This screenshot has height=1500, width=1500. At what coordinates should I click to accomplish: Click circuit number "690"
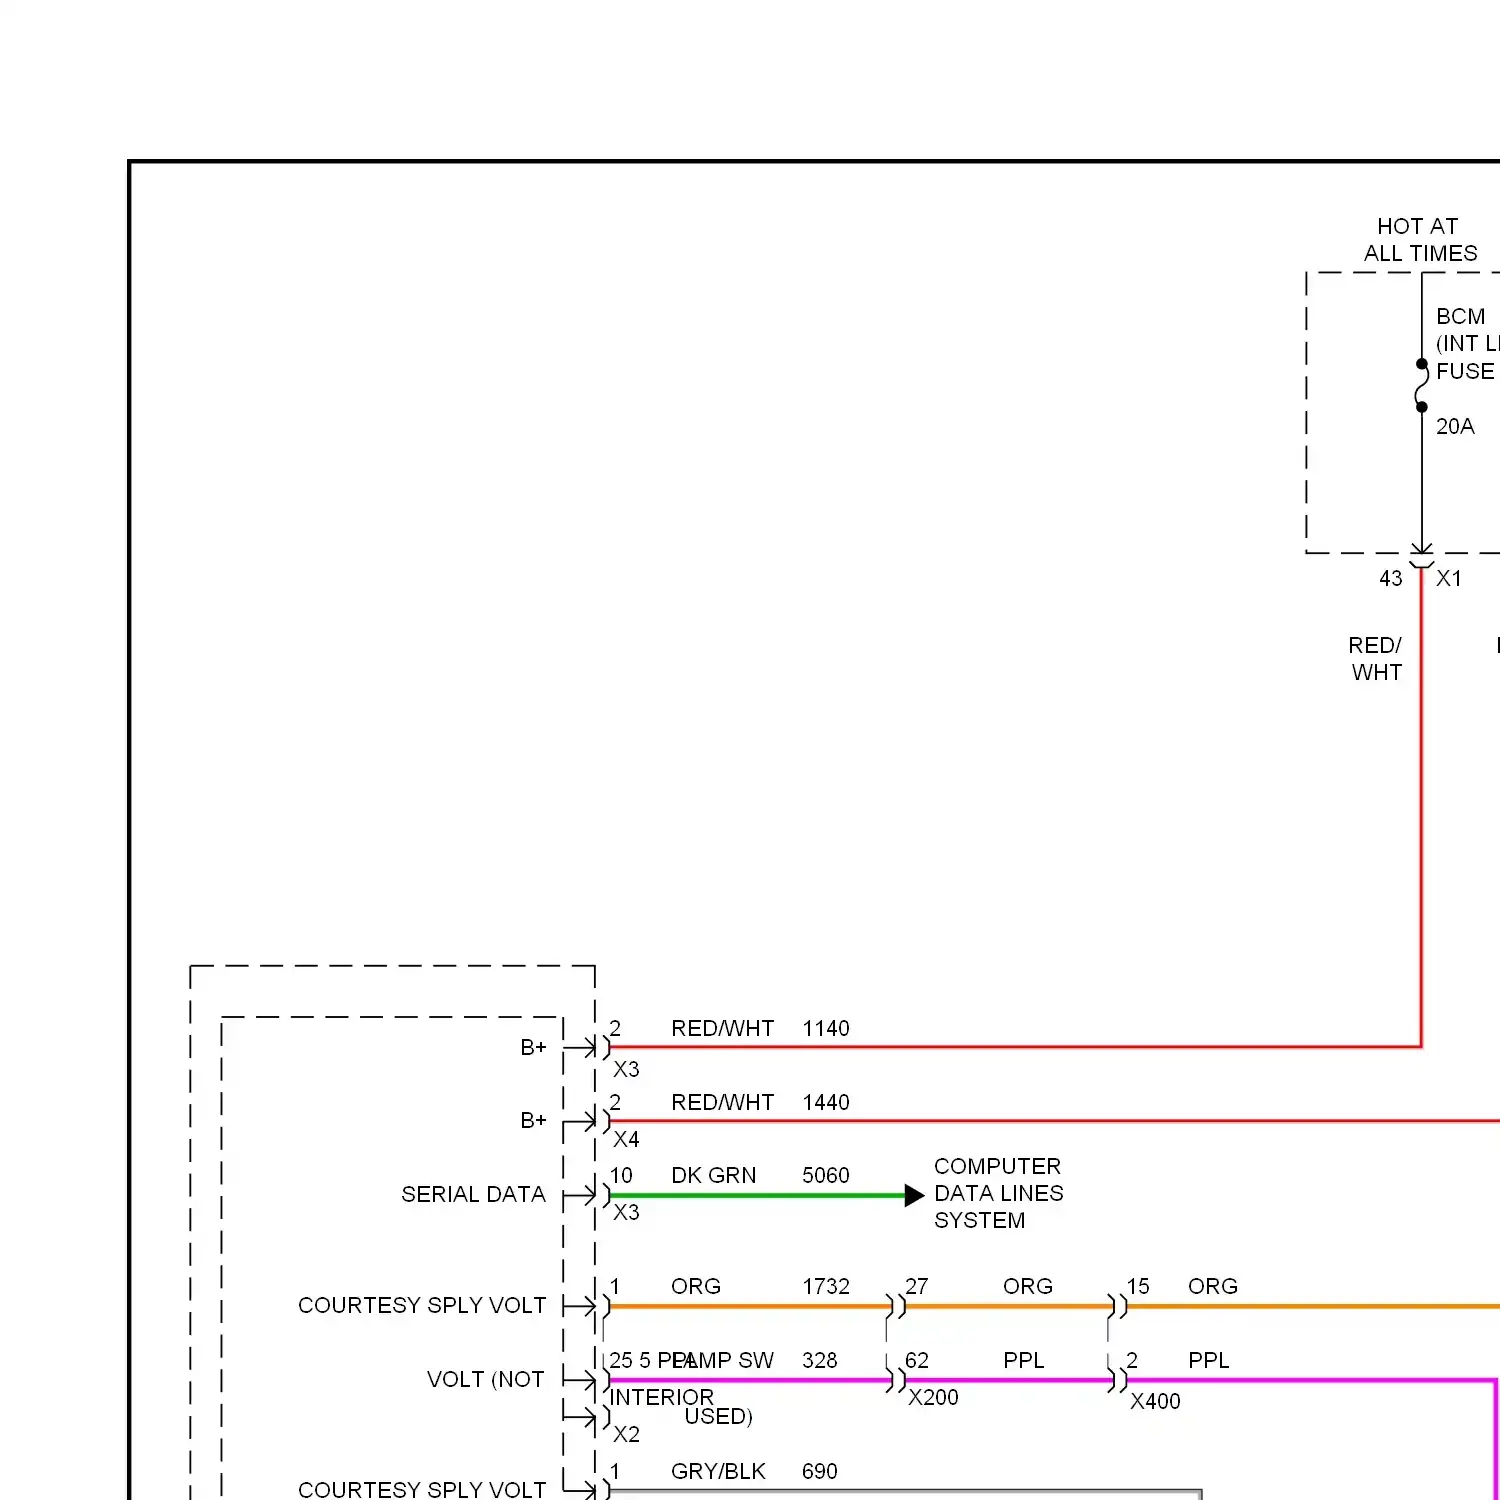[x=820, y=1471]
